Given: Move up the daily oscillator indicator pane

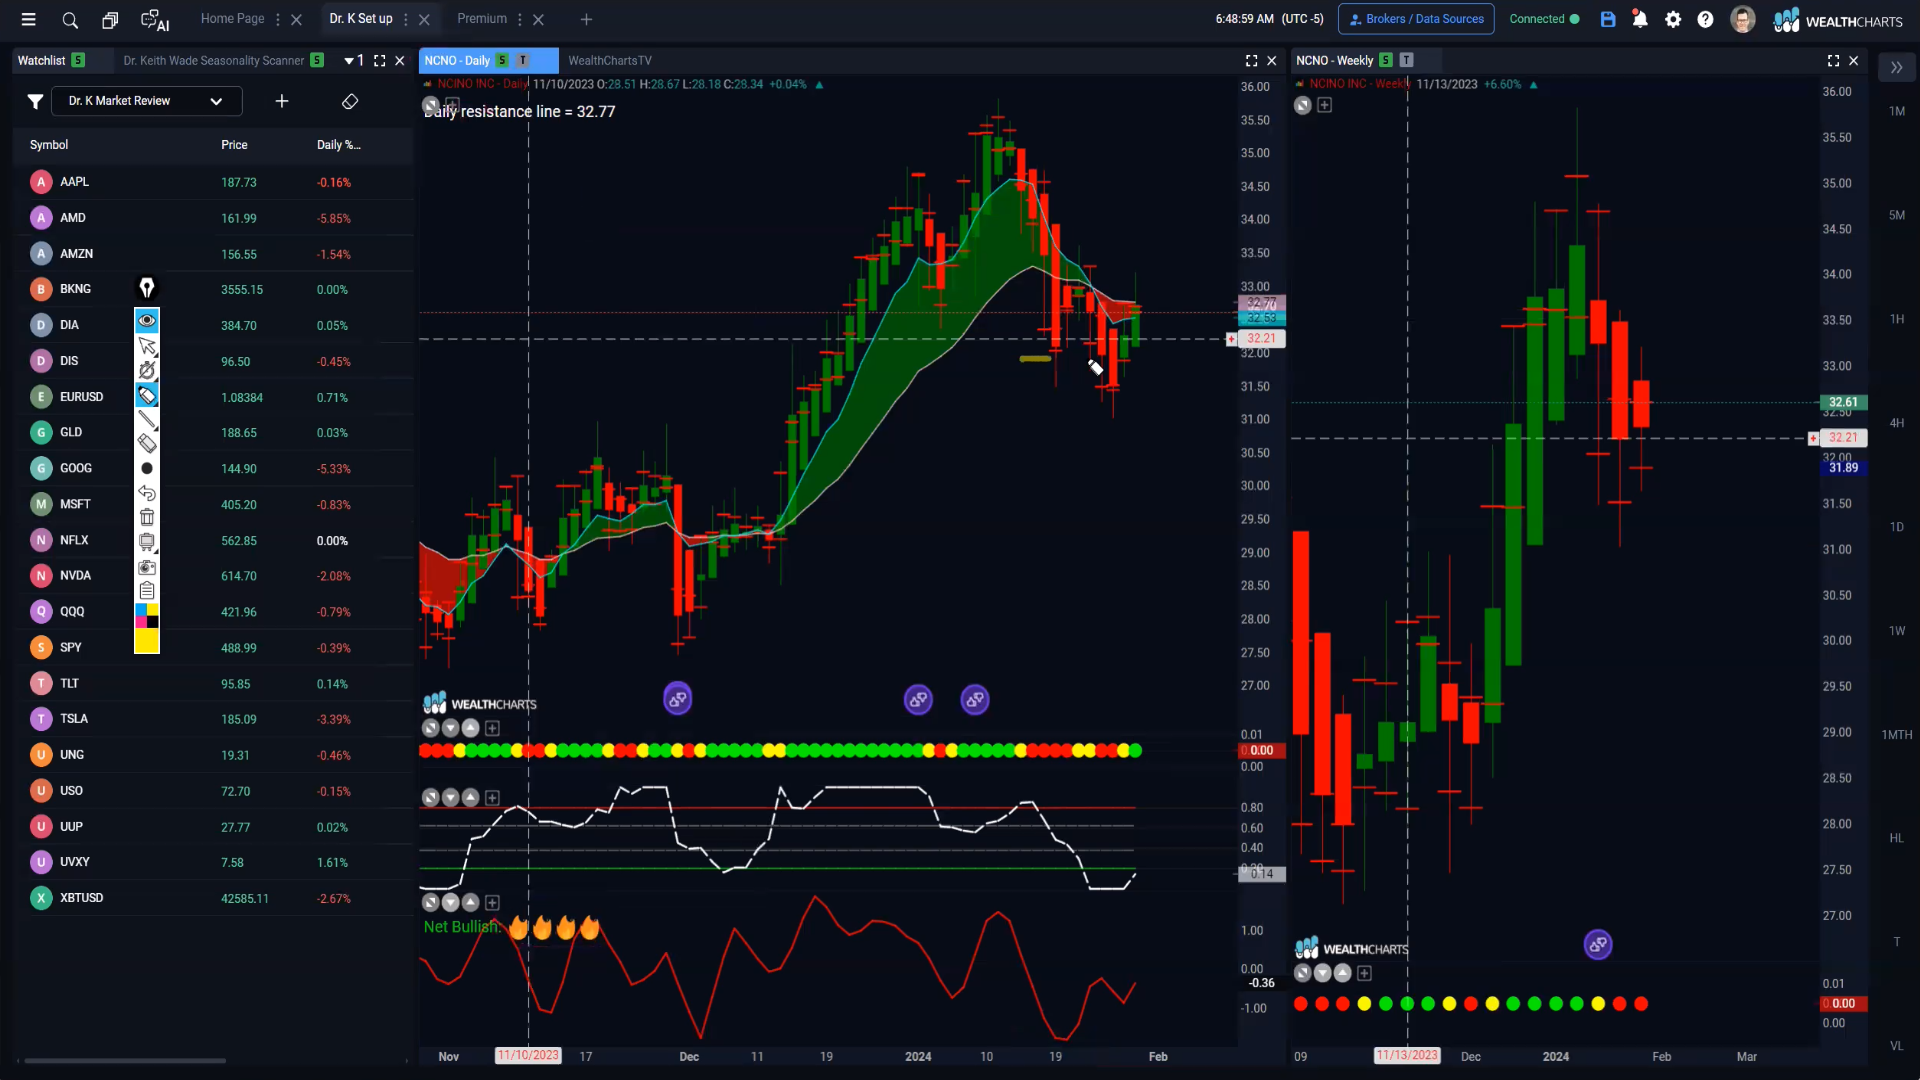Looking at the screenshot, I should click(x=471, y=797).
